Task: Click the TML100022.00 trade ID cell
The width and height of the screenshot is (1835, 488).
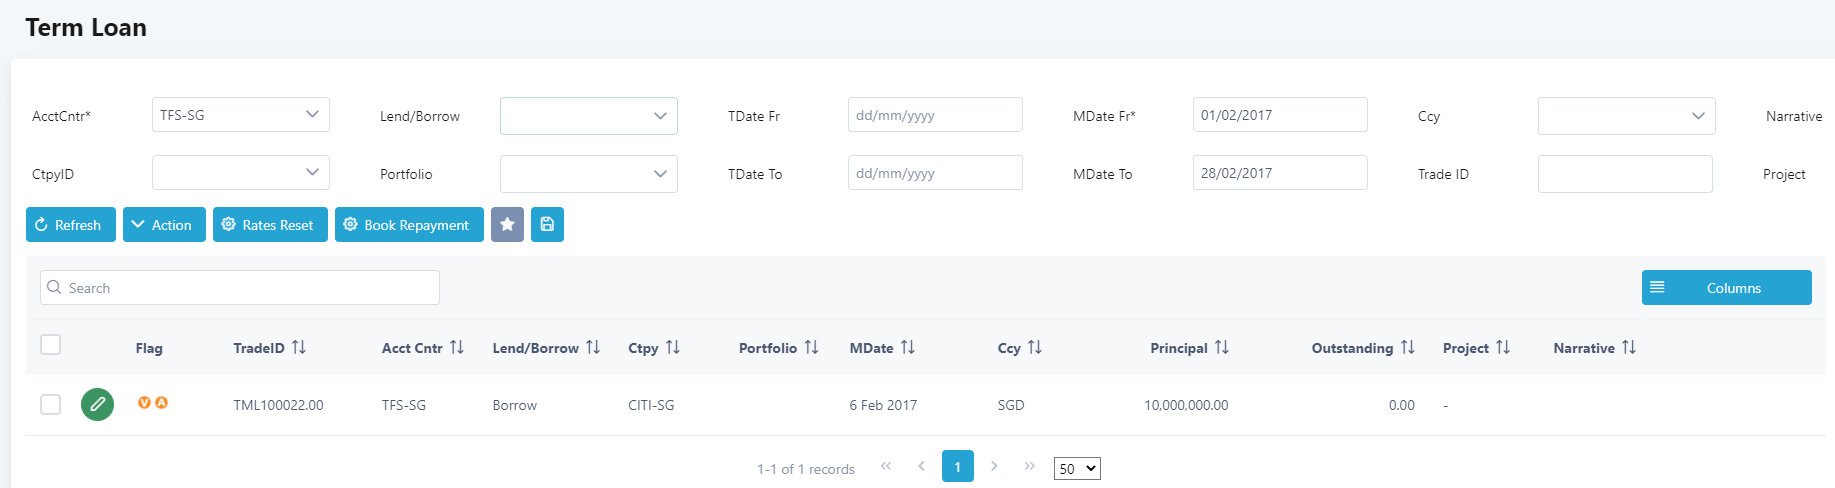Action: click(279, 405)
